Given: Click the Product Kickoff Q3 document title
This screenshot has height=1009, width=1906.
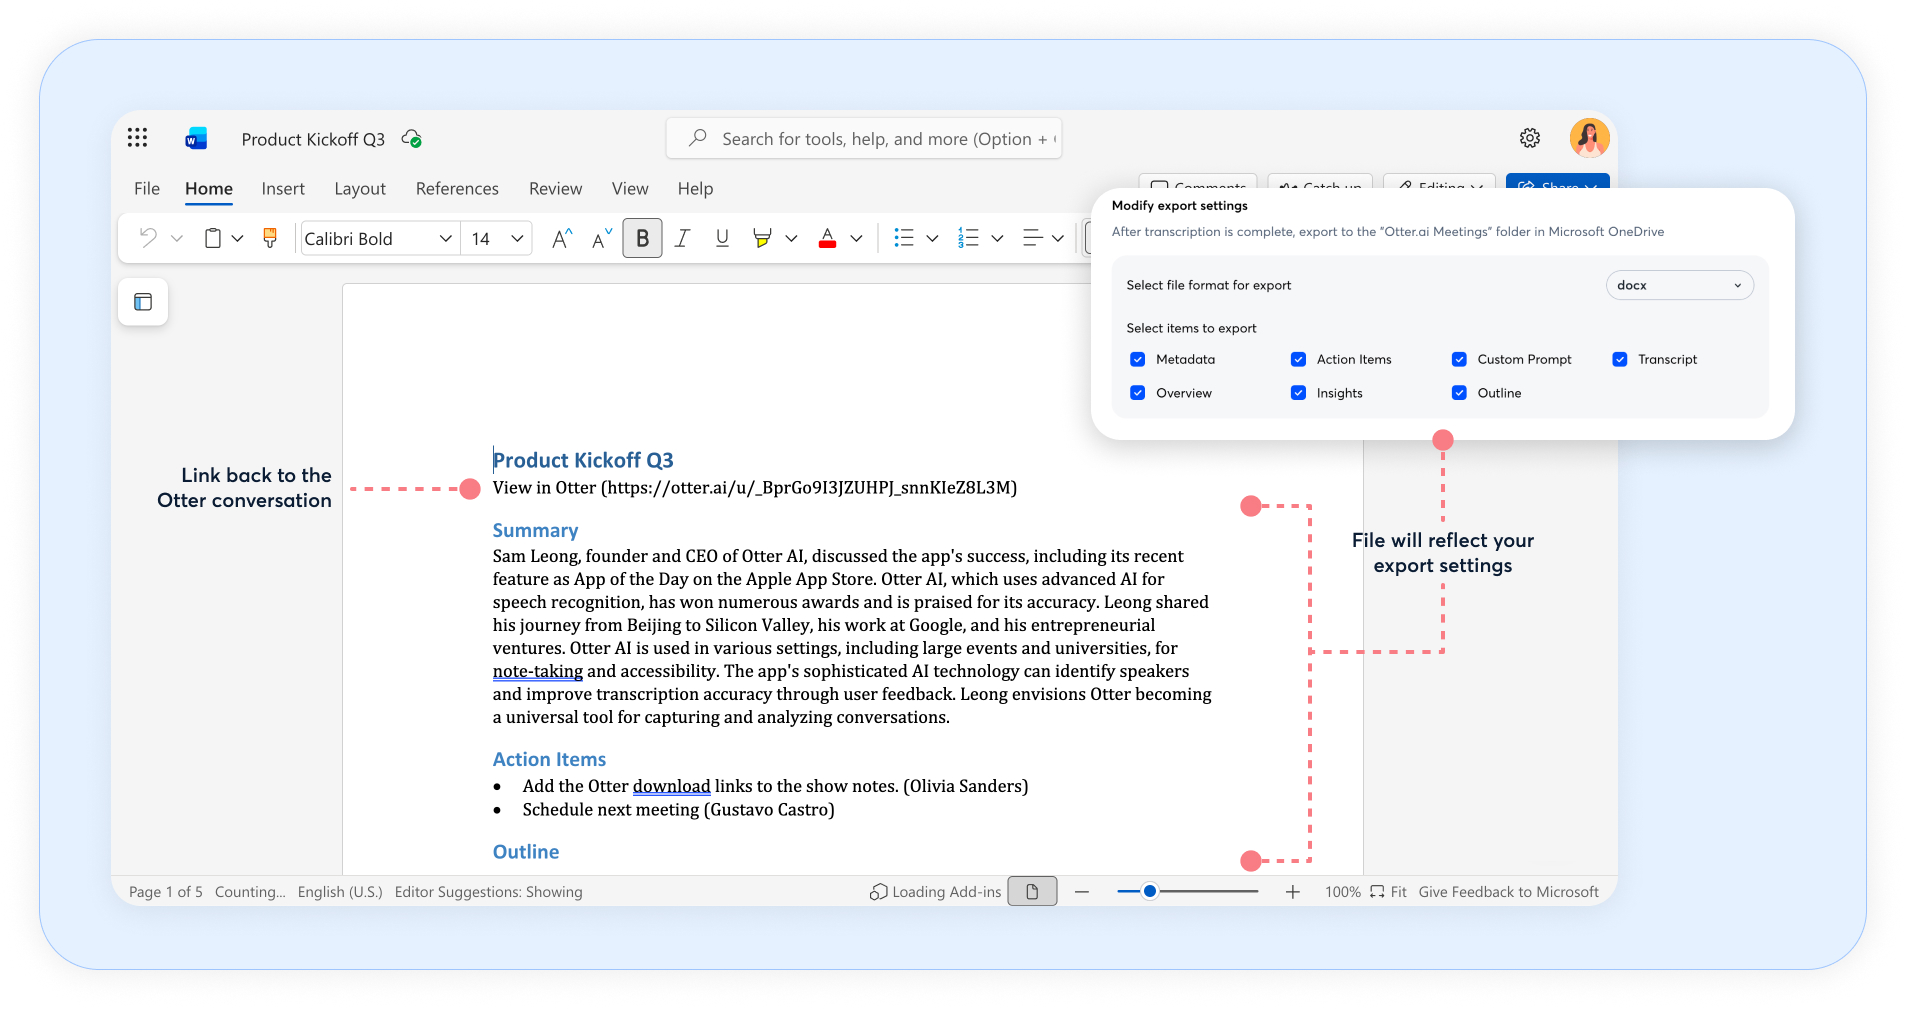Looking at the screenshot, I should pos(313,139).
